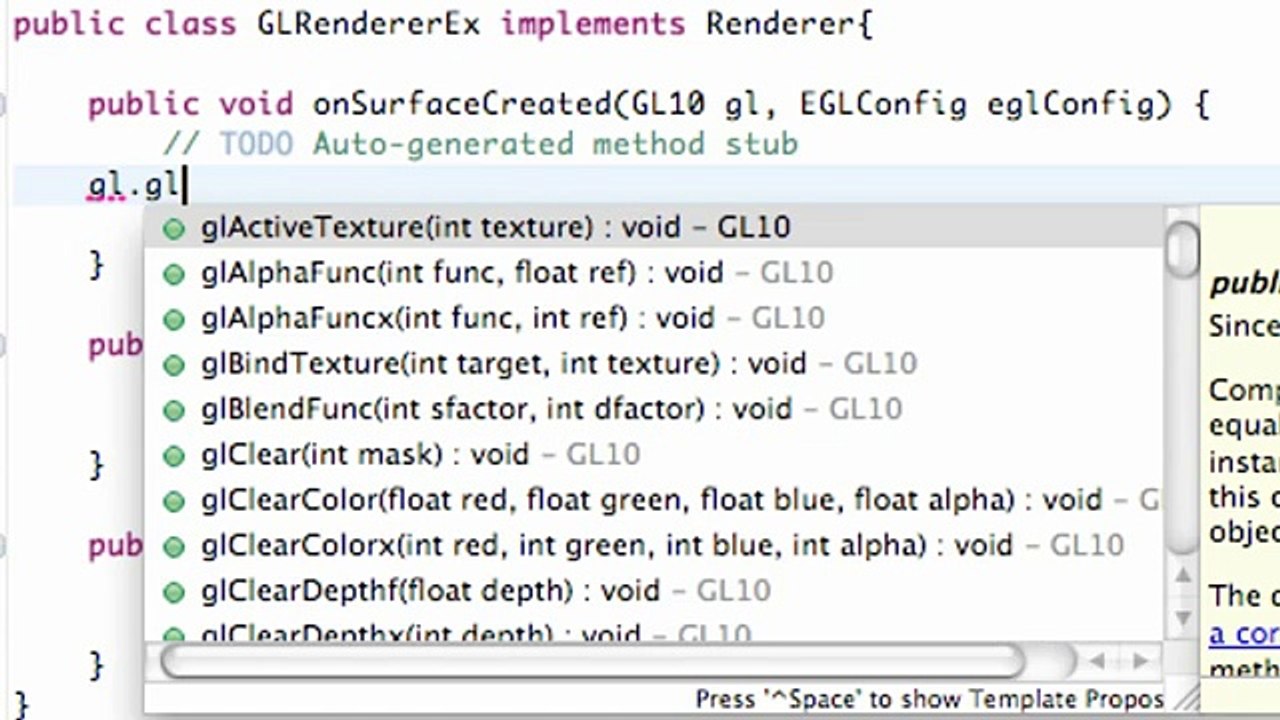
Task: Click the green icon beside glBindTexture
Action: (174, 365)
